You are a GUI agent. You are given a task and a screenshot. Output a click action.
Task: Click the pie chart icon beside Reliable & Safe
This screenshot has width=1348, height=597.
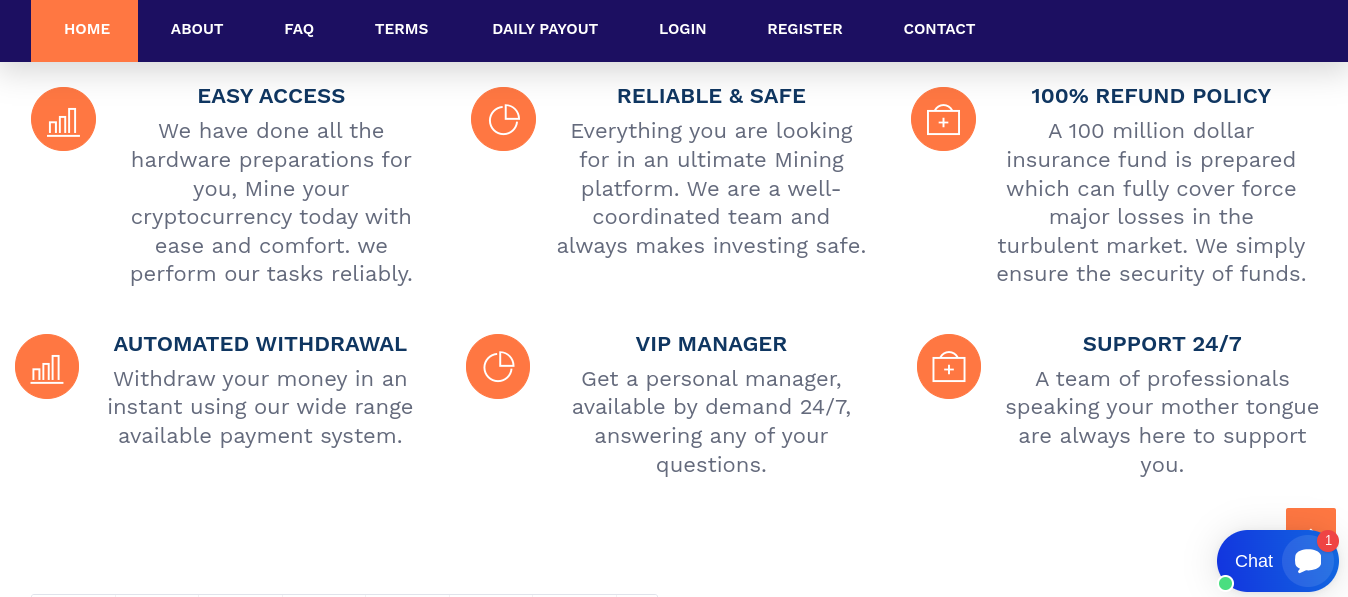503,119
